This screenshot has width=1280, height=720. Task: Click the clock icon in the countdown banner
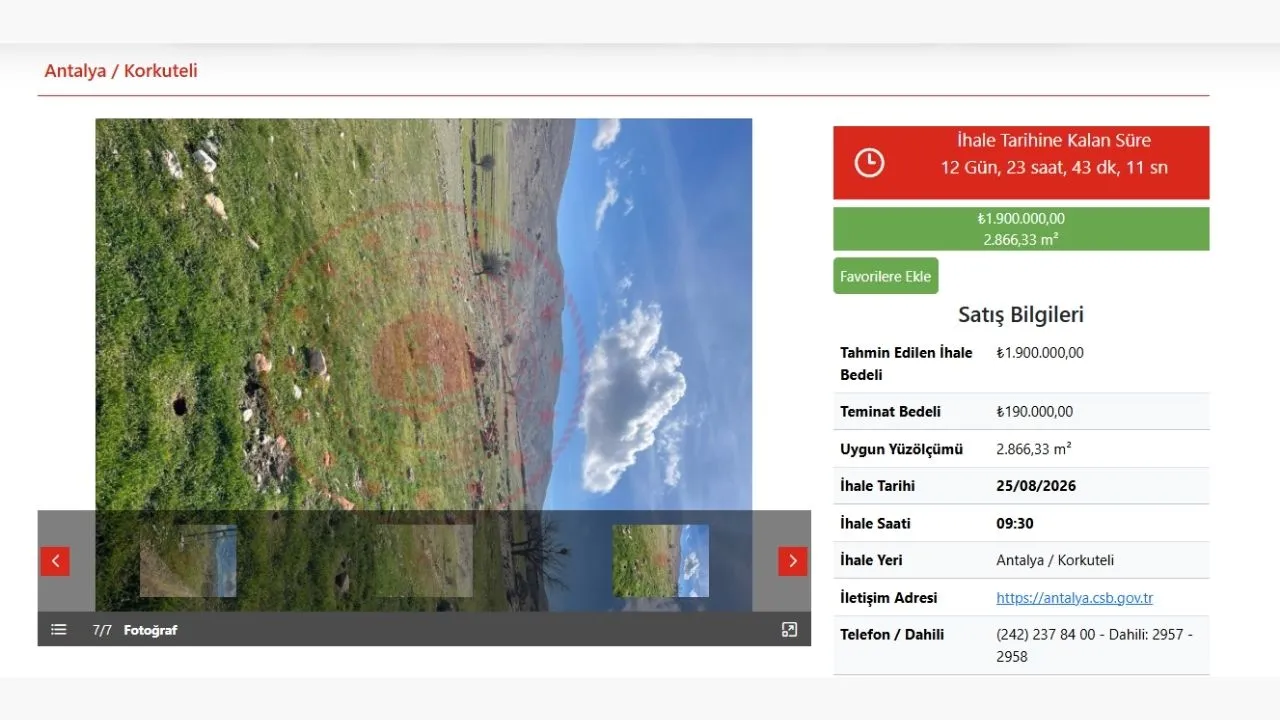869,163
